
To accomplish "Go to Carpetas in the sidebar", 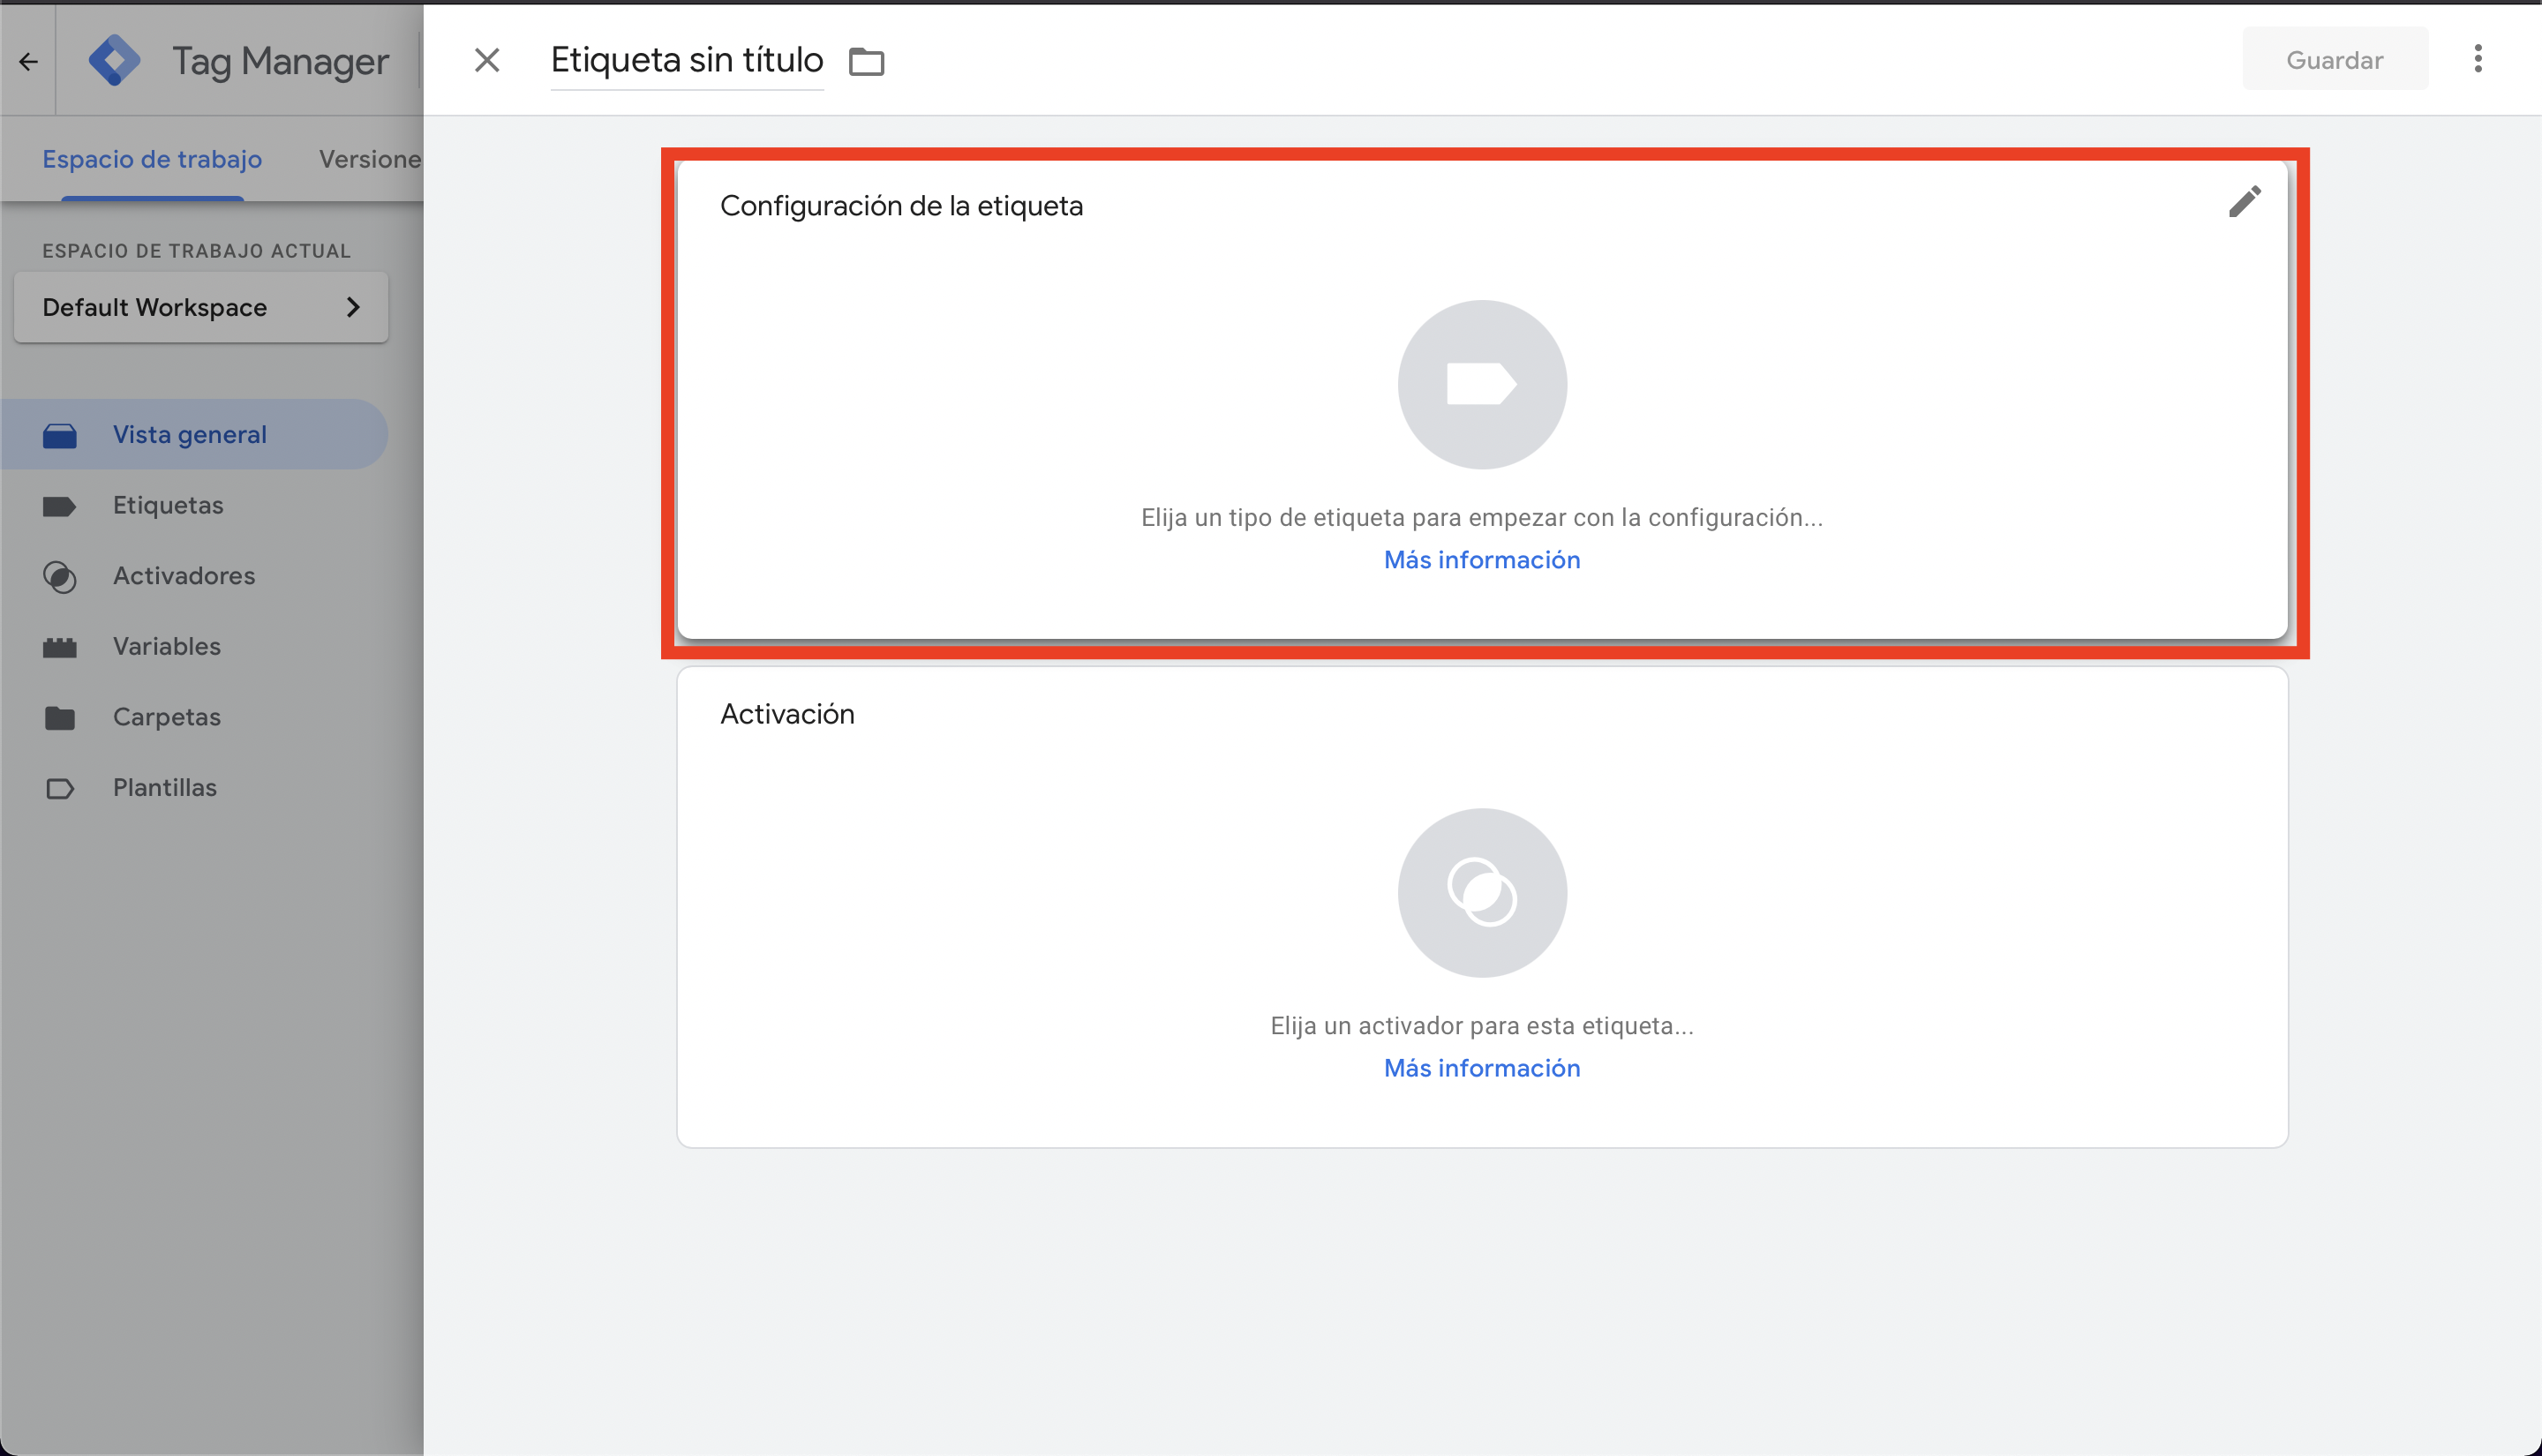I will coord(166,717).
